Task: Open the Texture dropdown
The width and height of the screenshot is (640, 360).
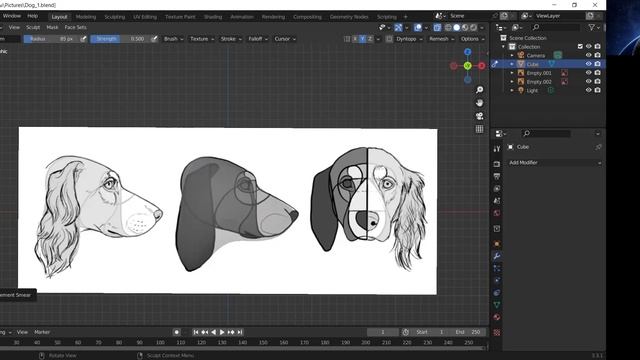Action: [202, 39]
